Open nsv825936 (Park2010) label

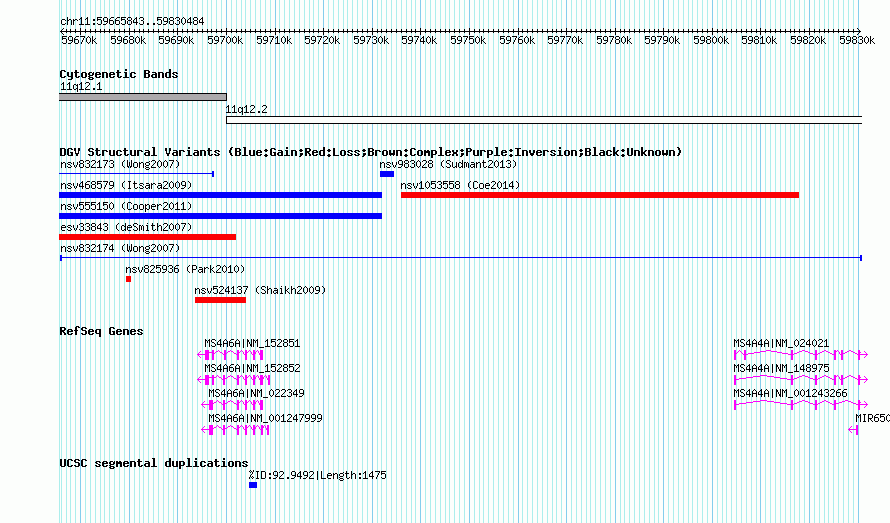click(x=185, y=270)
